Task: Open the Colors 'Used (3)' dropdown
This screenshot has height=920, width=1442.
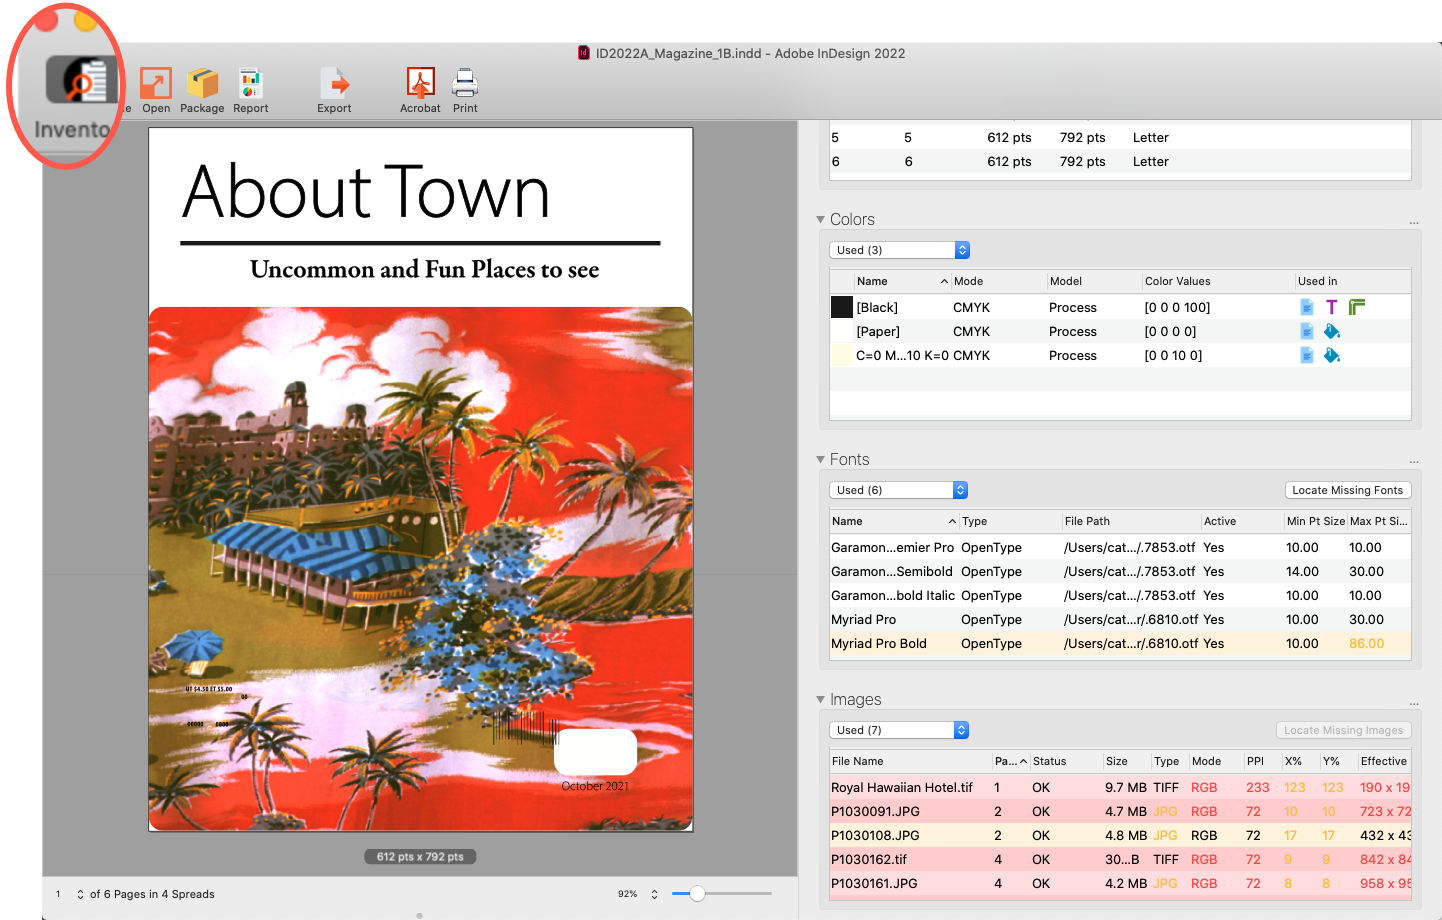Action: coord(899,250)
